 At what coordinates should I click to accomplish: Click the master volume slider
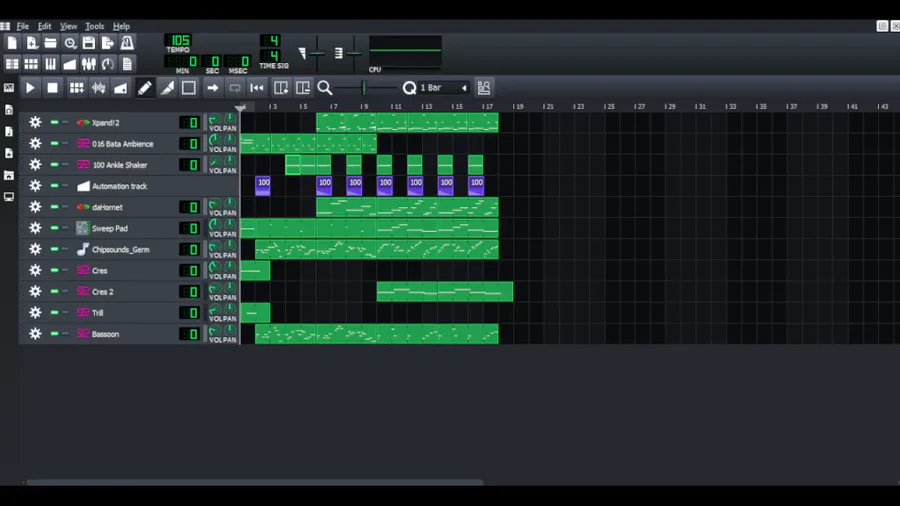click(x=317, y=53)
